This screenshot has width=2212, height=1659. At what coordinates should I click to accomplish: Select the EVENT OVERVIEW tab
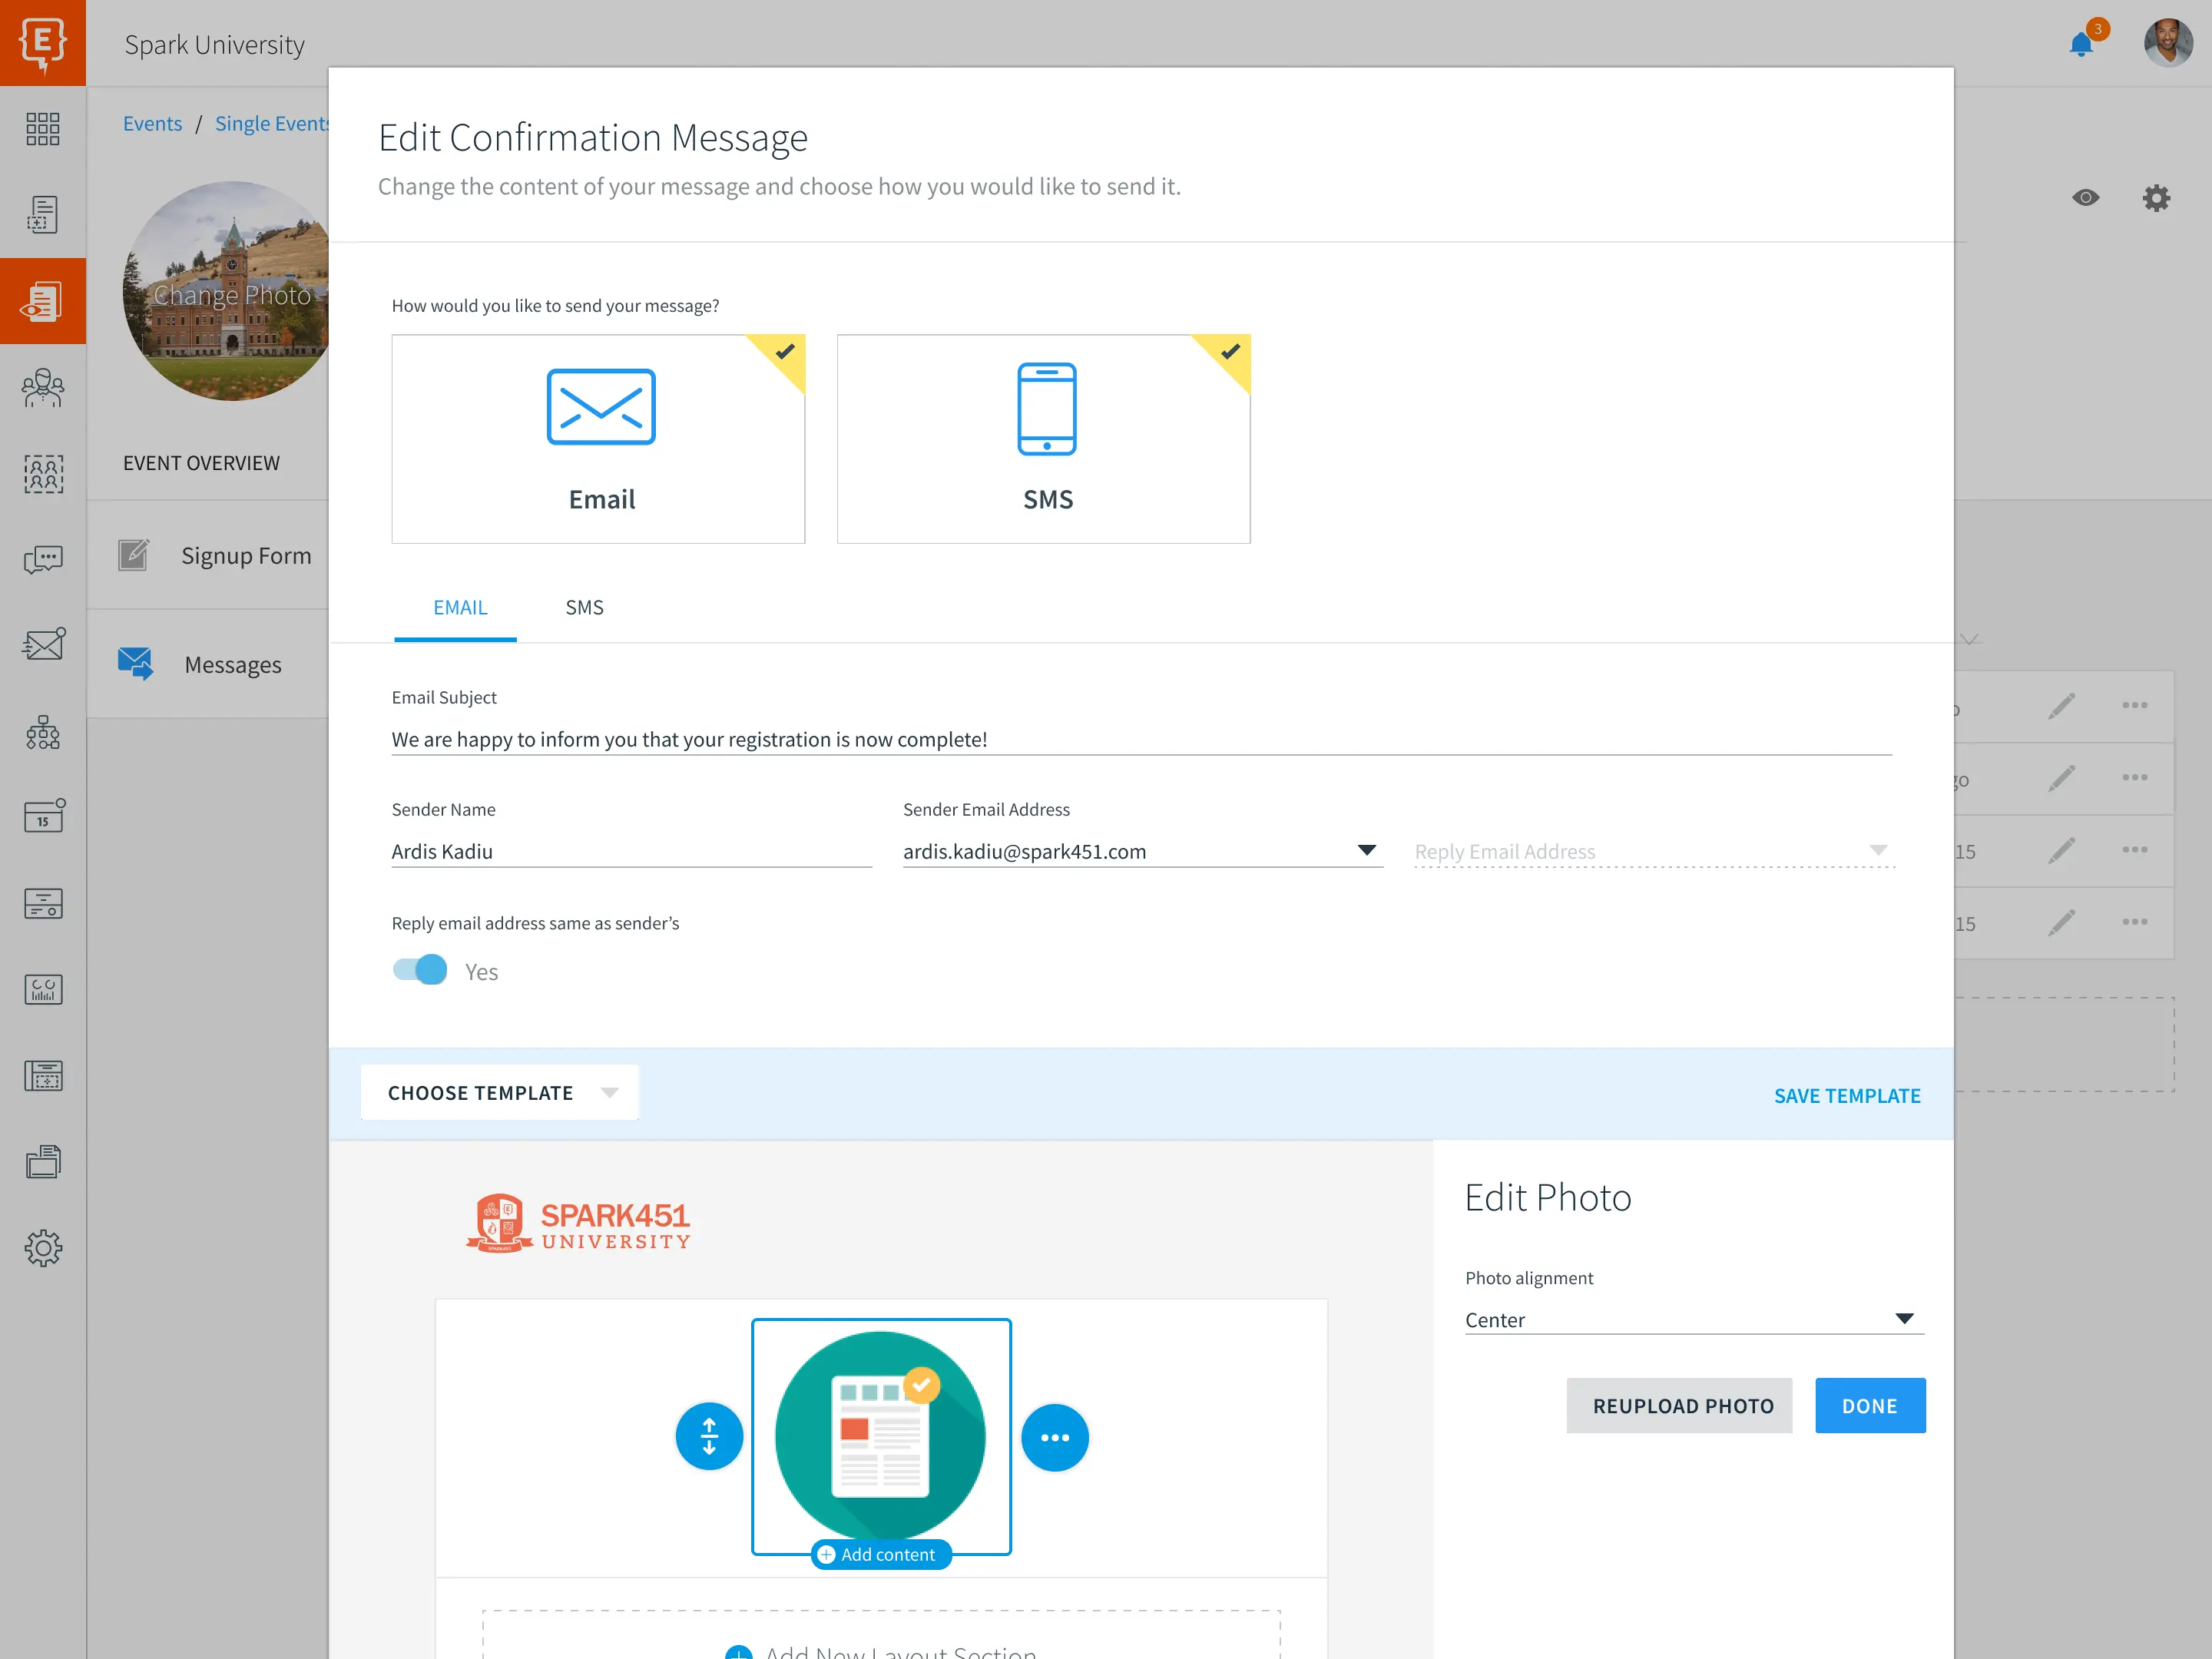click(201, 463)
